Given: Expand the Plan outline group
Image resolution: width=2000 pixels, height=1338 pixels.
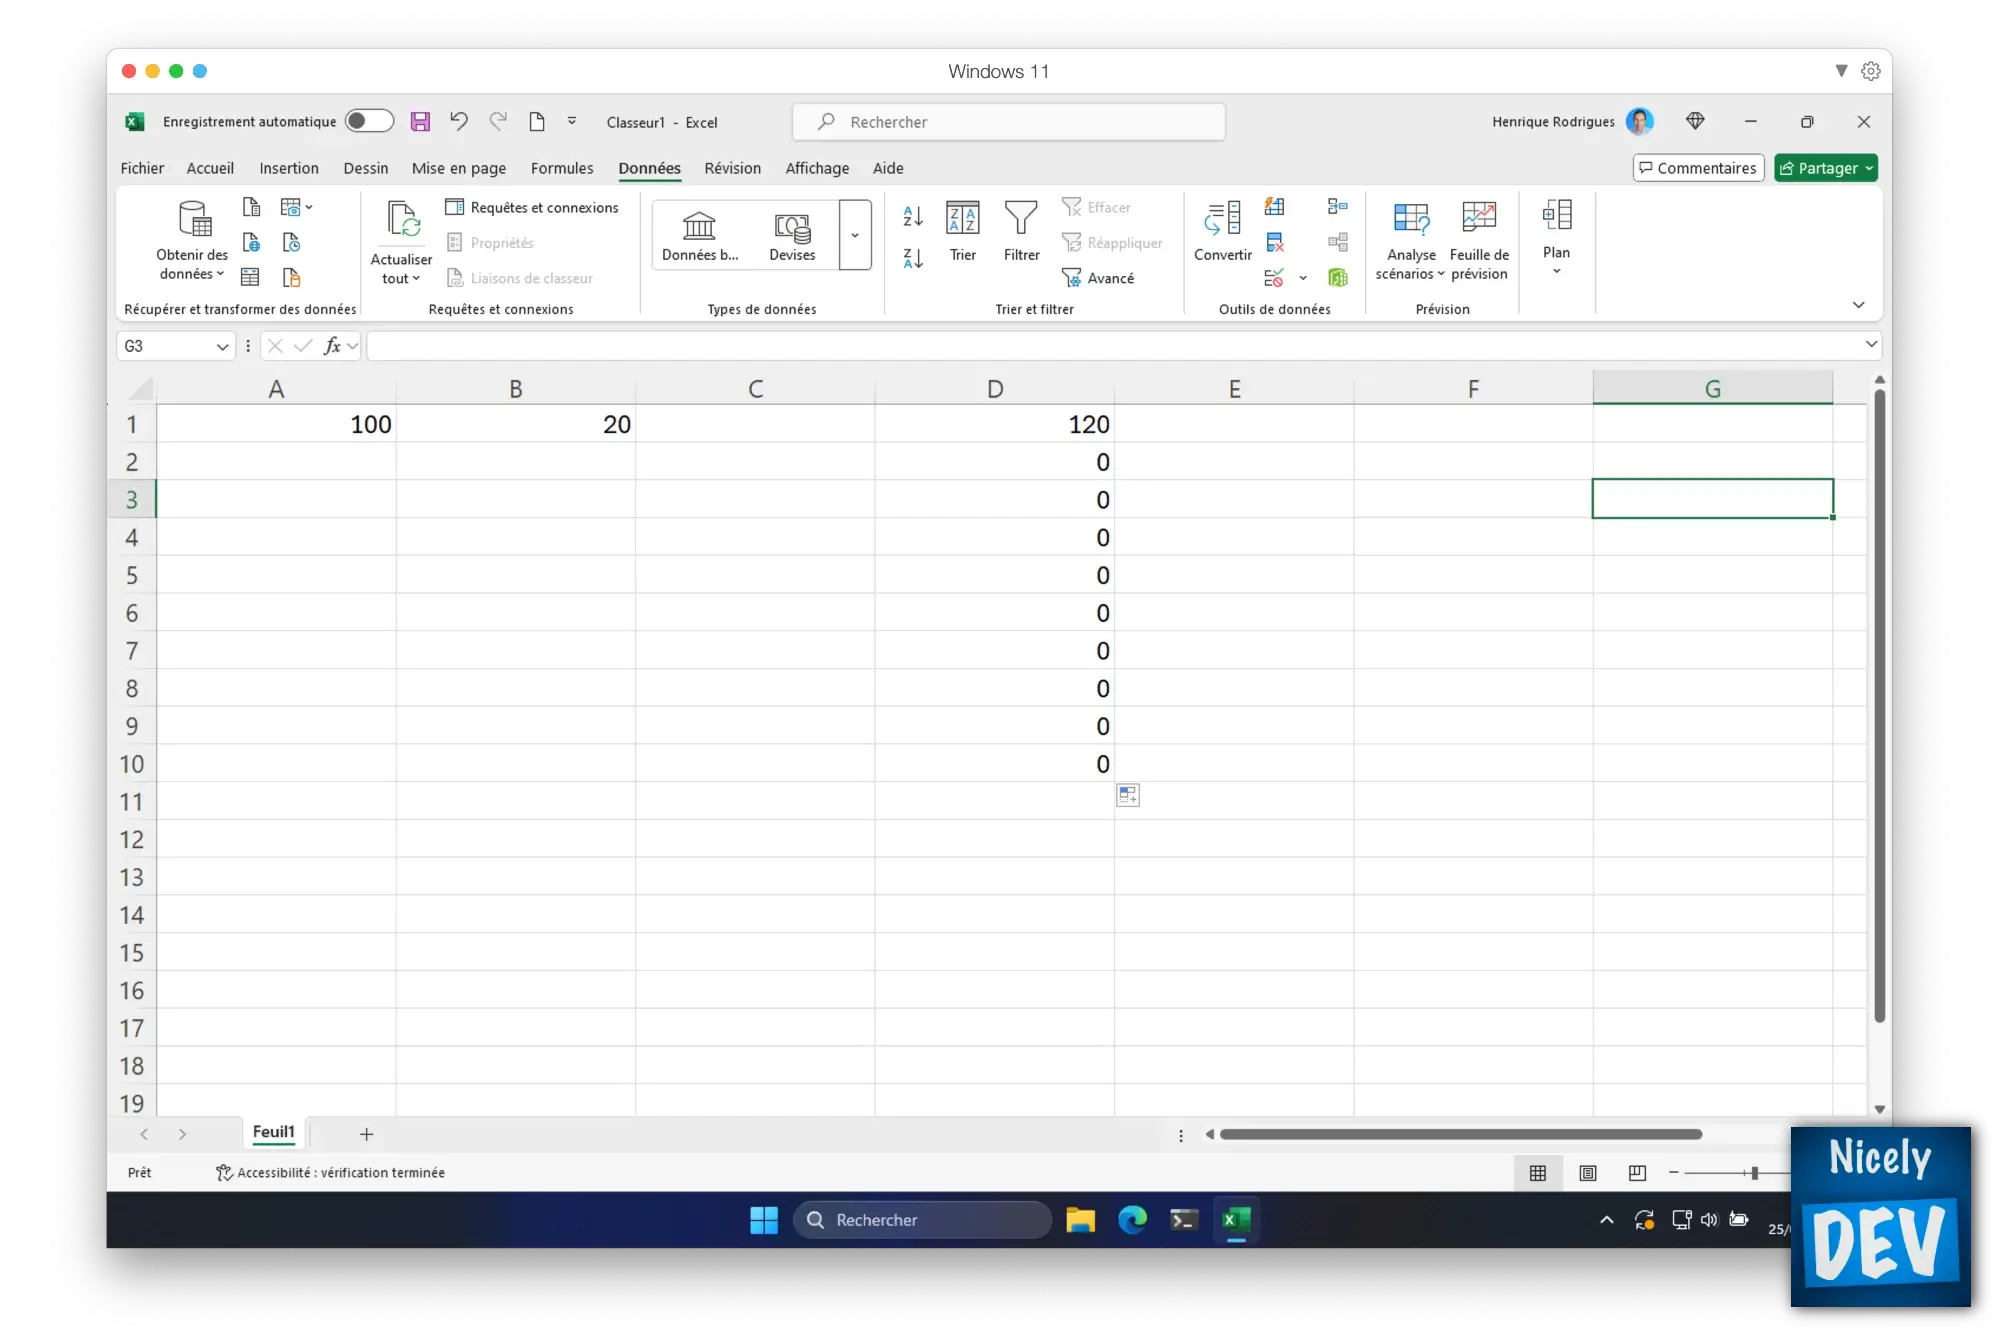Looking at the screenshot, I should tap(1556, 238).
